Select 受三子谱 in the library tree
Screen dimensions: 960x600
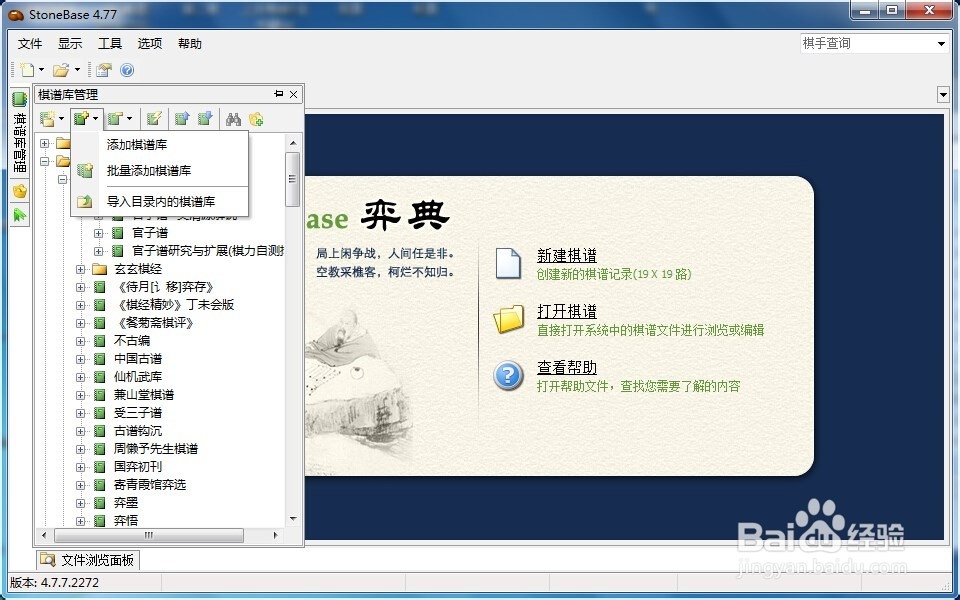pyautogui.click(x=138, y=413)
